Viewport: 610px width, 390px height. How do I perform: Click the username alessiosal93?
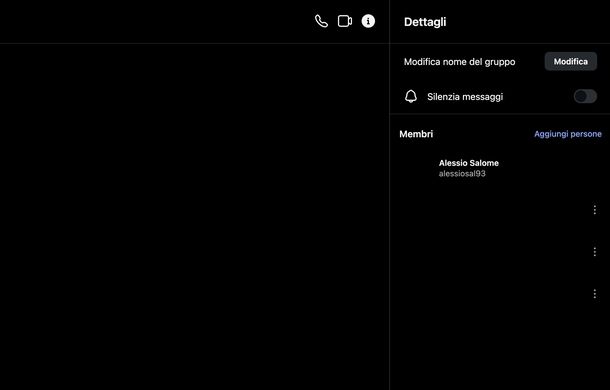pos(462,174)
